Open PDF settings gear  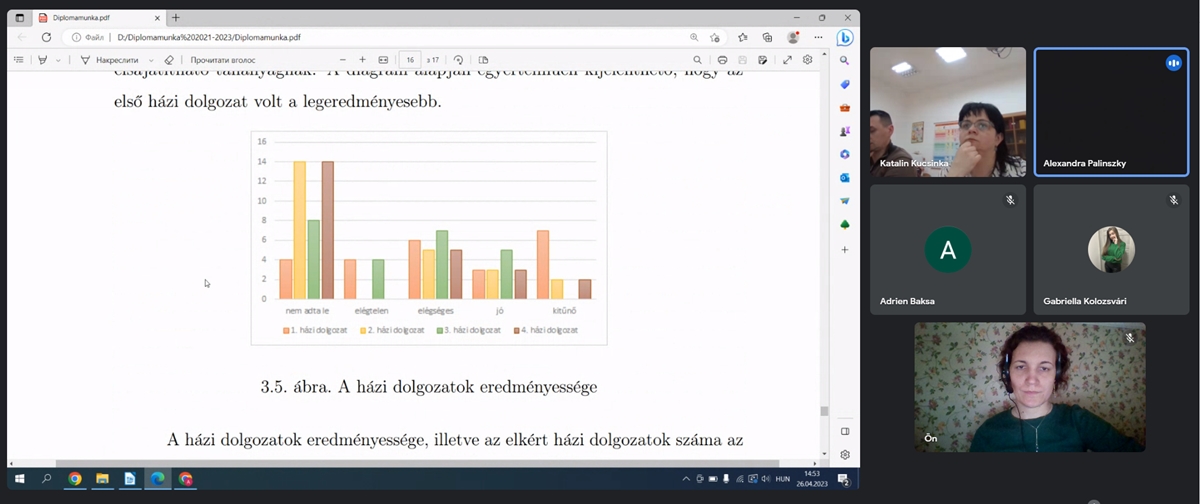pyautogui.click(x=807, y=60)
